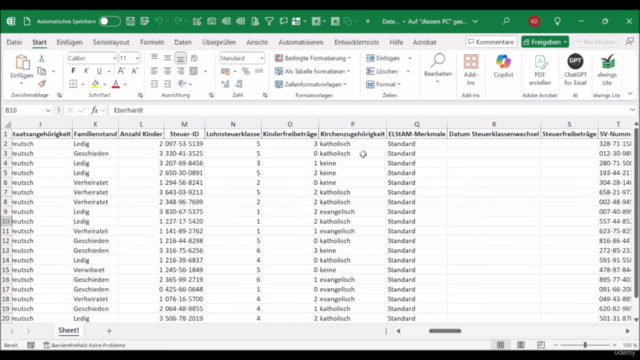This screenshot has height=360, width=640.
Task: Apply the thousands separator 000 format
Action: [259, 71]
